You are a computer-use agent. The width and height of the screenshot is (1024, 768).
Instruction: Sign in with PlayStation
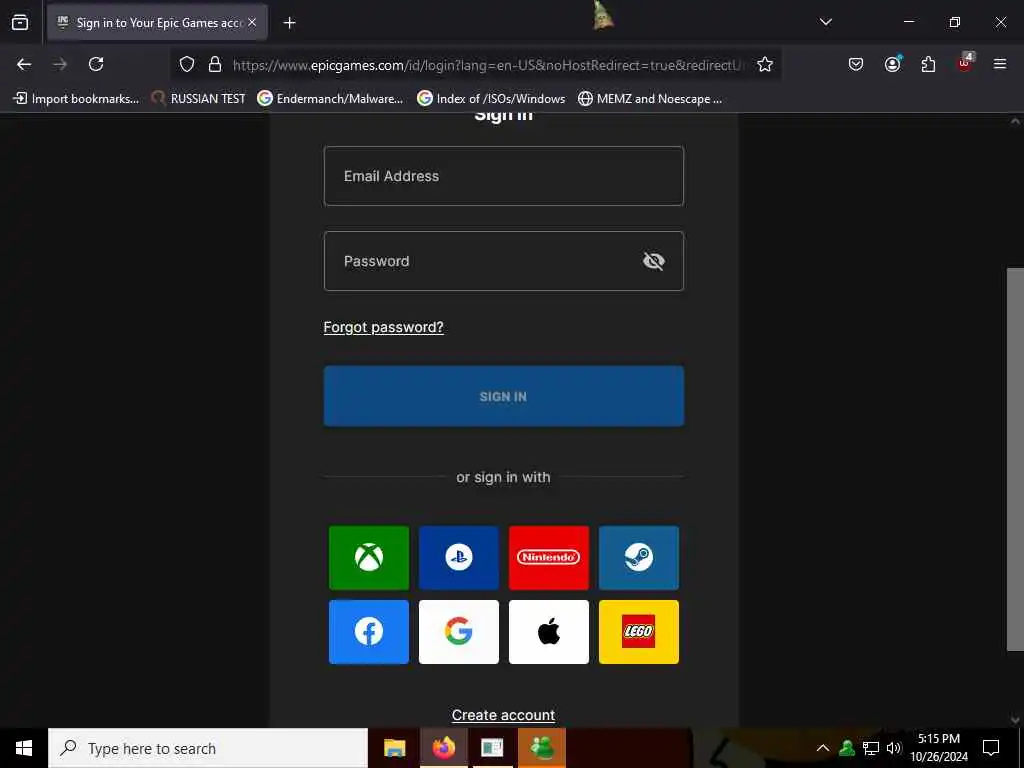tap(458, 558)
